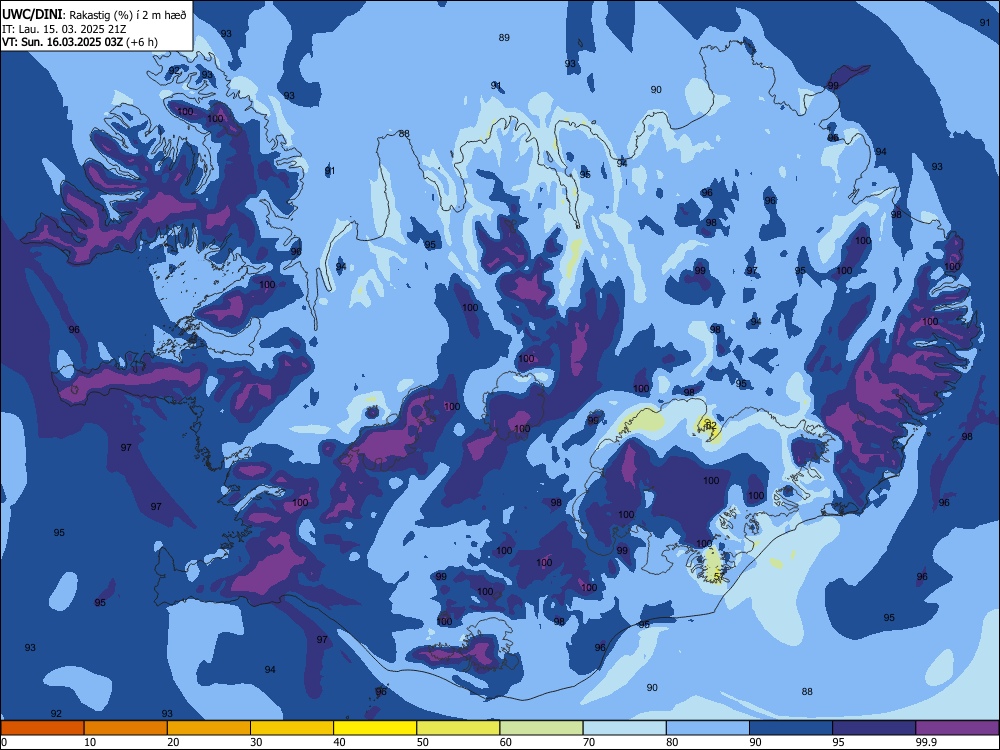Screen dimensions: 1000x750
Task: Pick the 60–70 light green legend swatch
Action: click(541, 728)
